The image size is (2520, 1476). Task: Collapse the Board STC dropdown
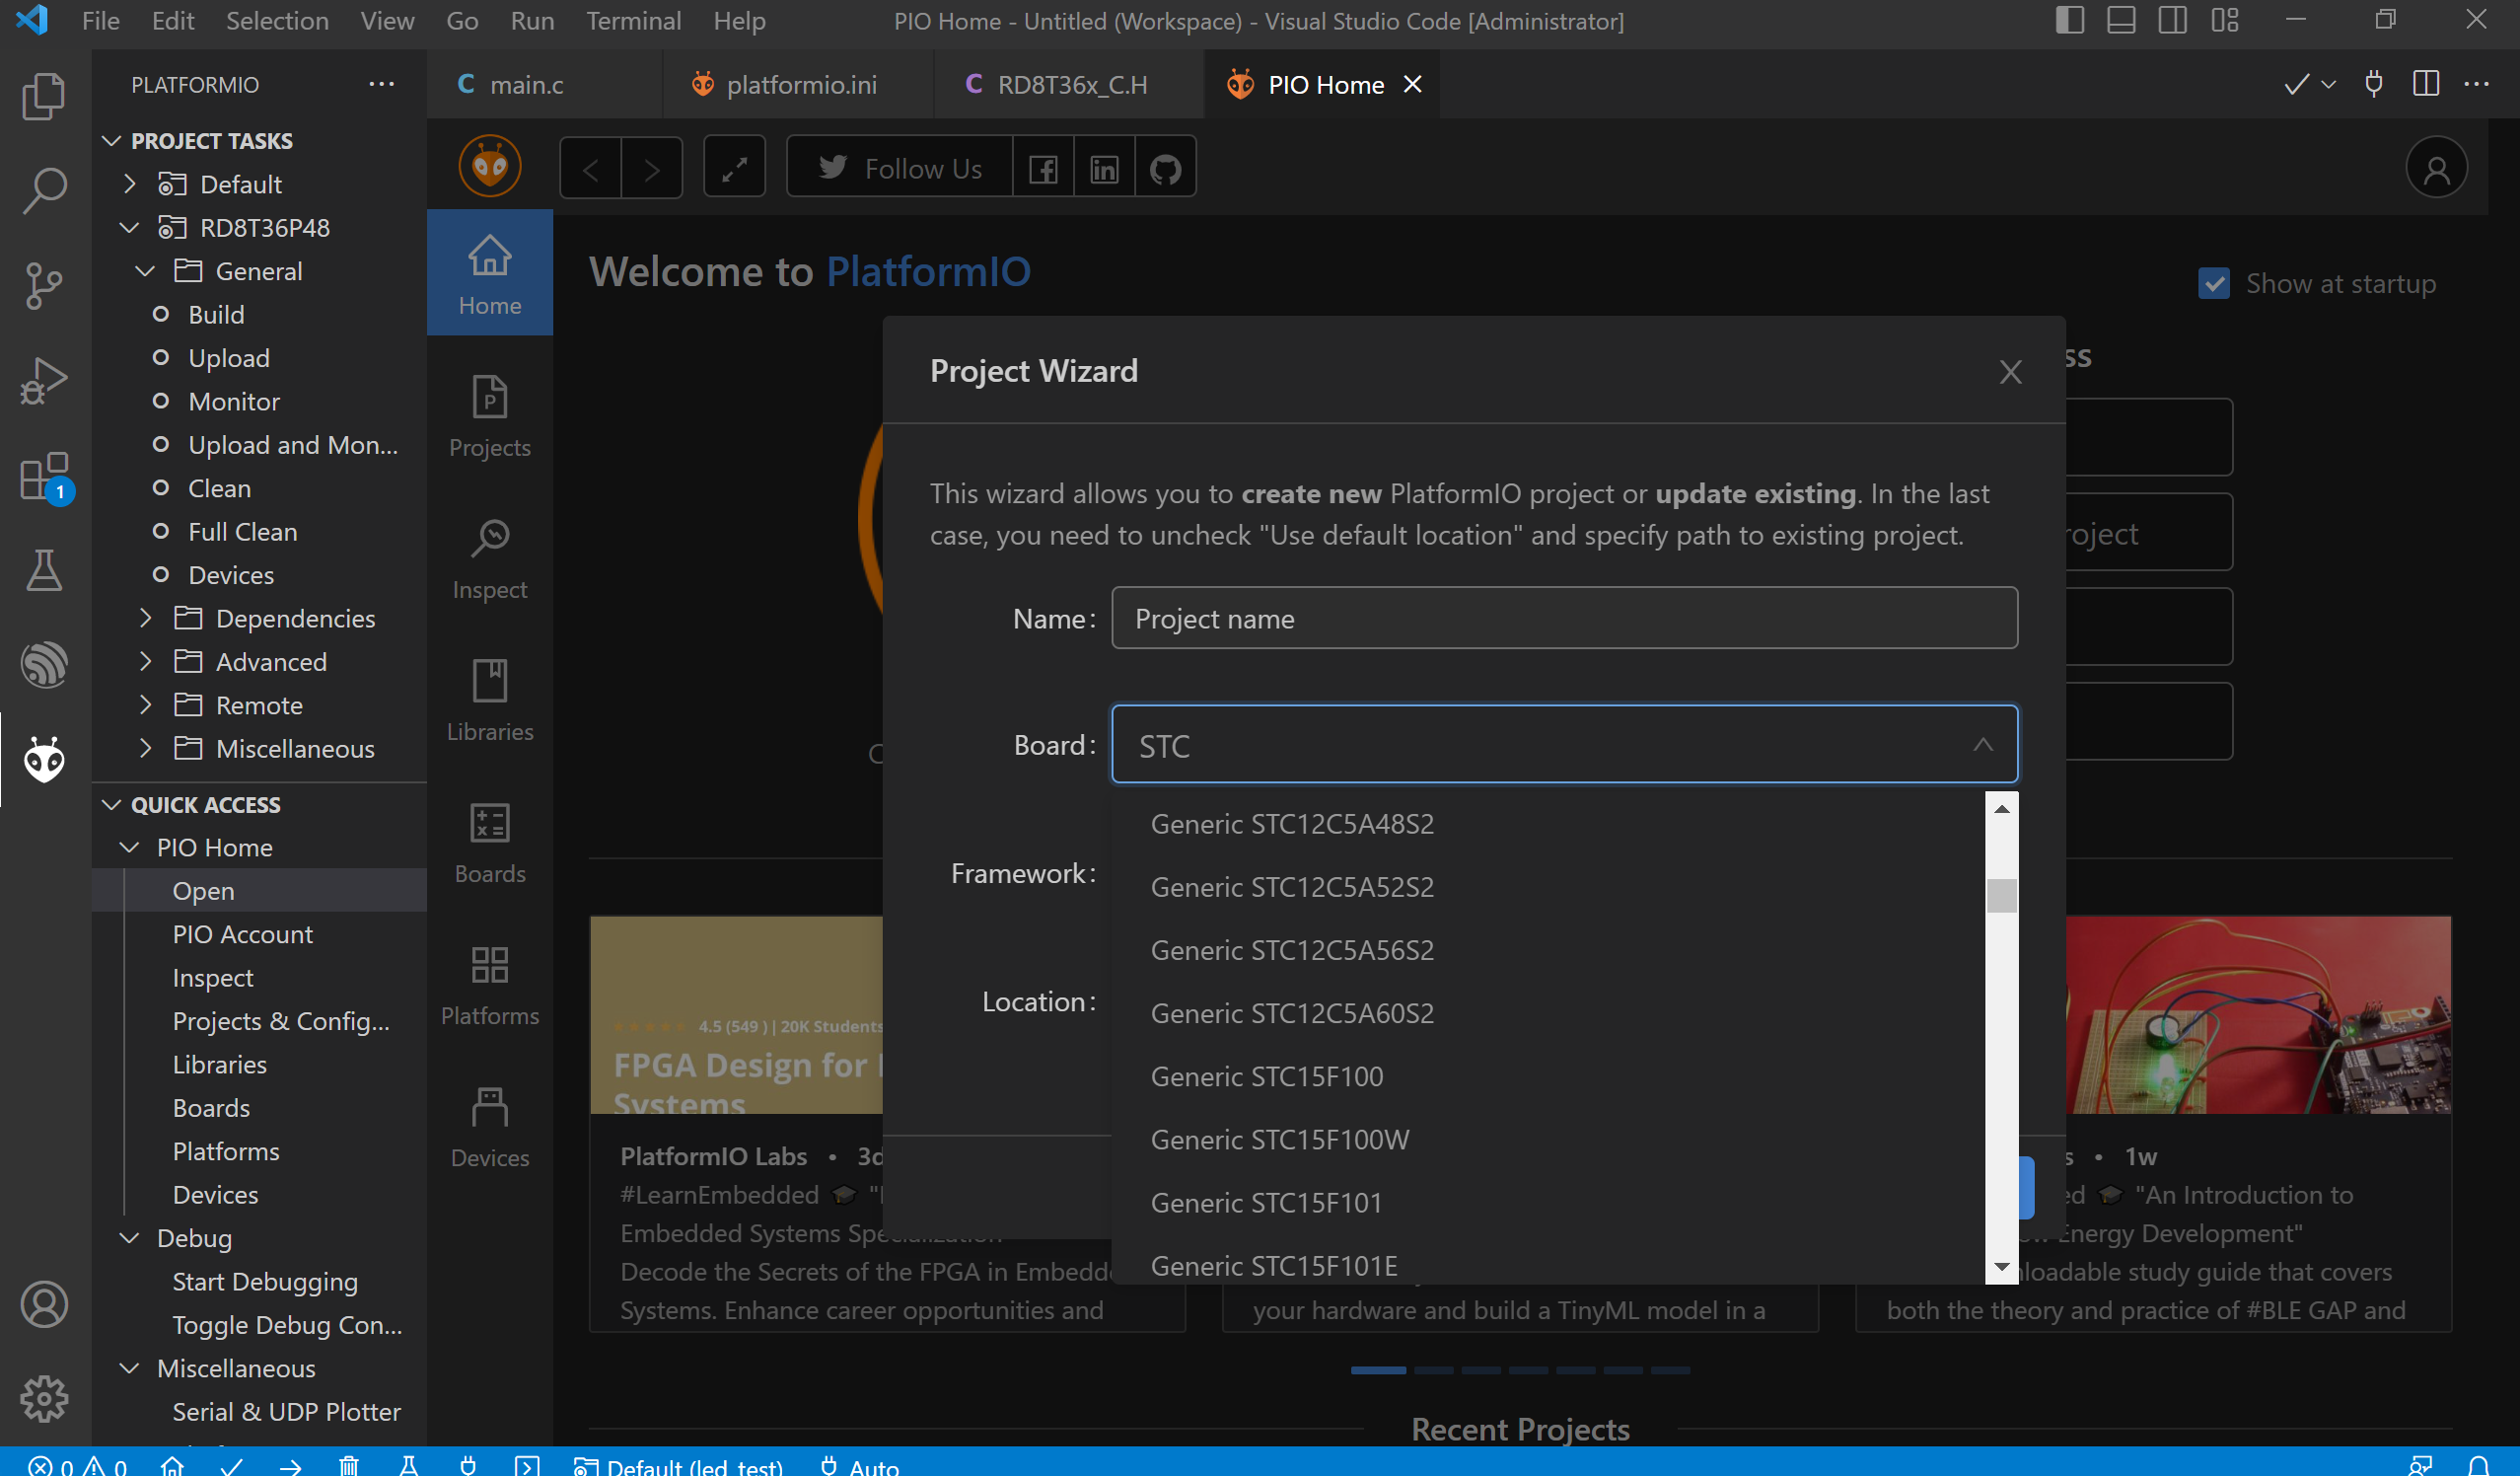[x=1983, y=745]
